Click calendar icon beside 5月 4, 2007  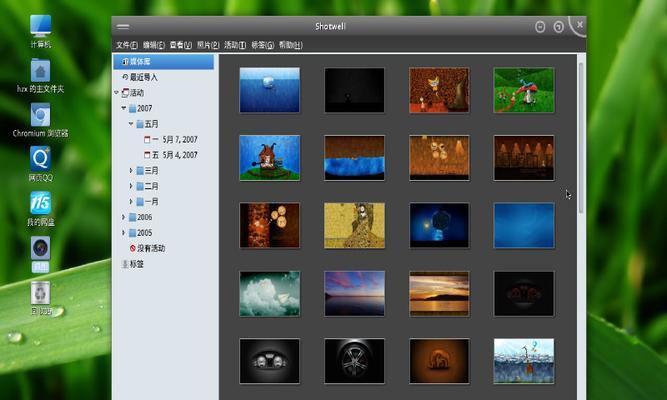tap(147, 155)
